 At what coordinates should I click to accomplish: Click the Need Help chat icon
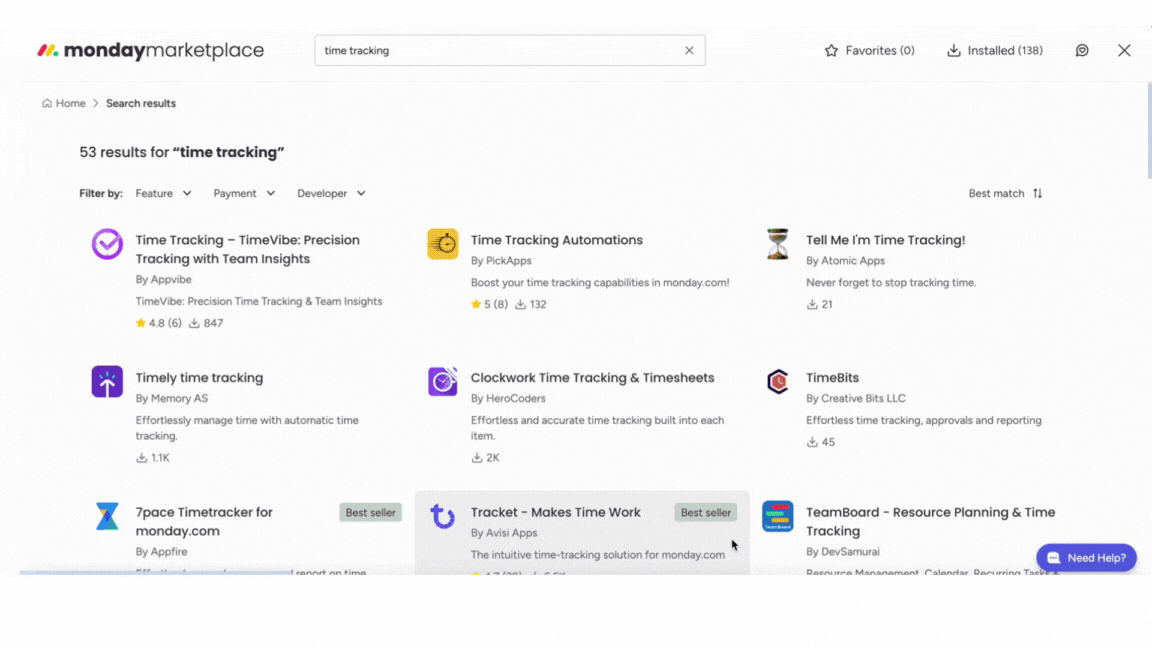pyautogui.click(x=1054, y=558)
